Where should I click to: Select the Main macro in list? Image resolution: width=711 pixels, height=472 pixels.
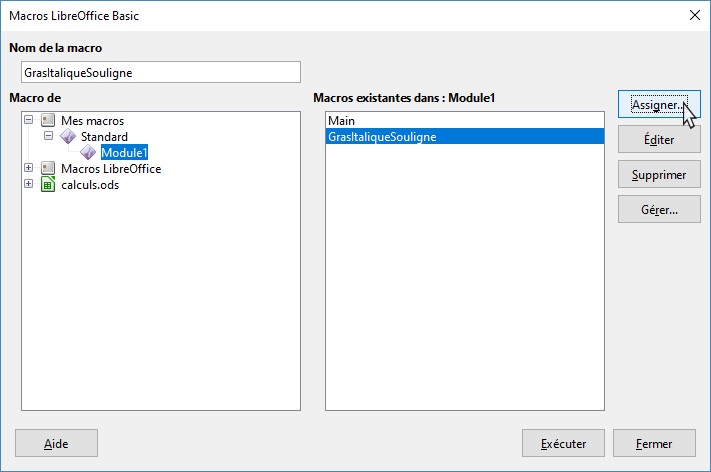pos(342,121)
